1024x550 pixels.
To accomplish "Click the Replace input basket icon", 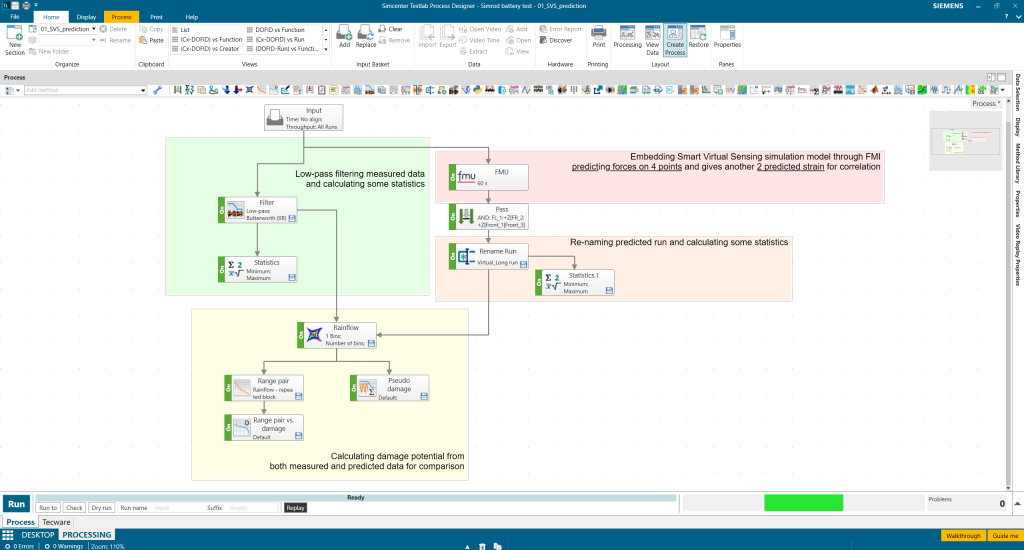I will click(365, 33).
